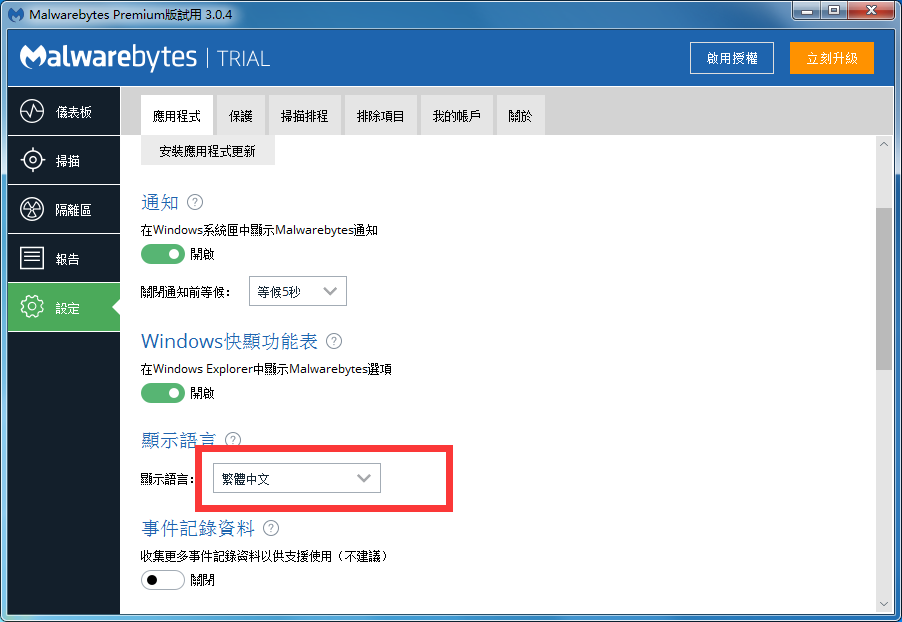Open help for 顯示語言 setting

pos(232,440)
